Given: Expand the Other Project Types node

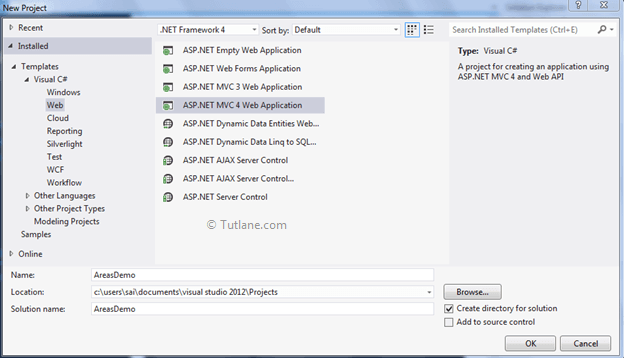Looking at the screenshot, I should [27, 209].
